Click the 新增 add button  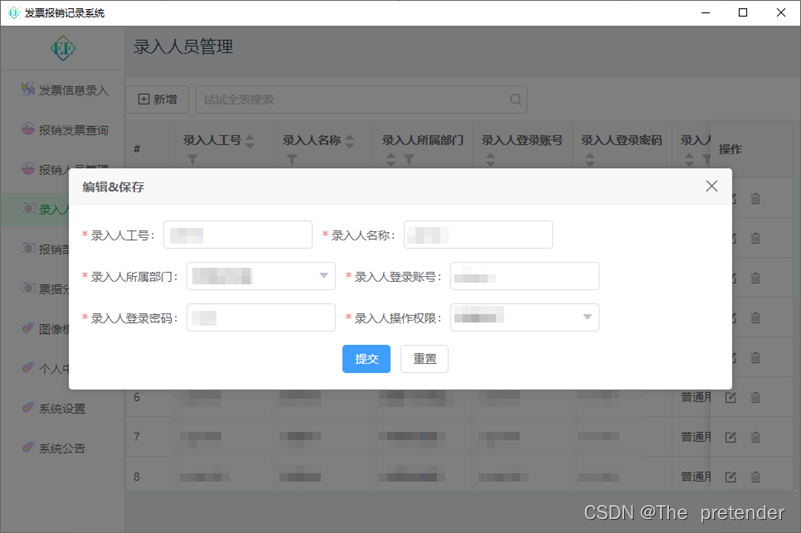[157, 99]
